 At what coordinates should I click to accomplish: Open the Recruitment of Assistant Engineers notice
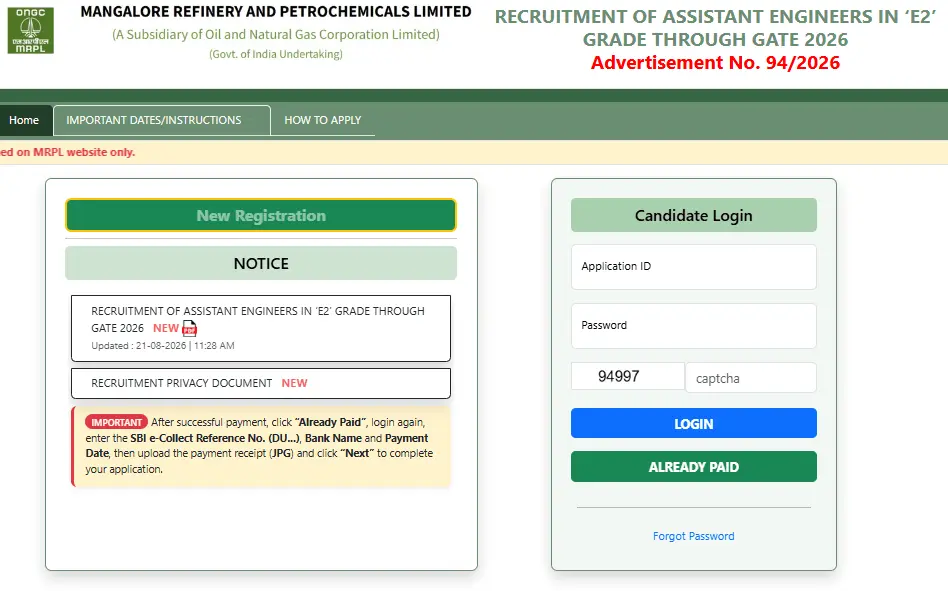pos(261,328)
